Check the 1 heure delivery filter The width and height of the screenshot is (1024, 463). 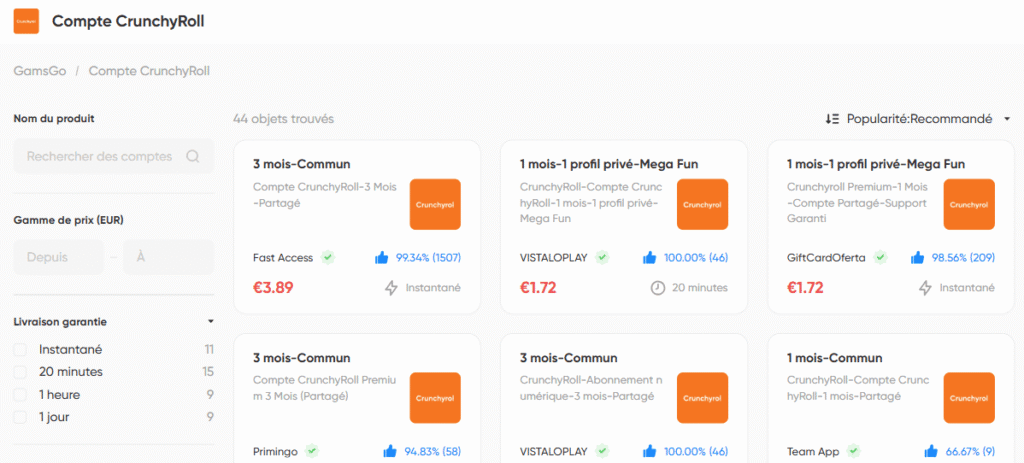tap(20, 394)
